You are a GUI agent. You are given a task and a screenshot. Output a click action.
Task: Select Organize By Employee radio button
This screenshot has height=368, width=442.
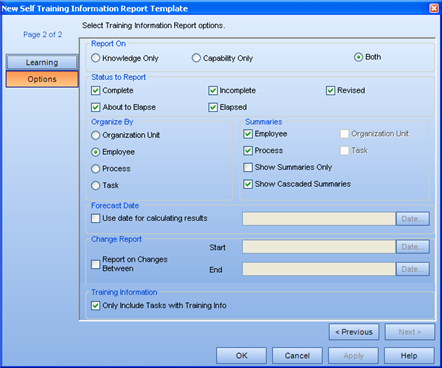click(x=95, y=152)
